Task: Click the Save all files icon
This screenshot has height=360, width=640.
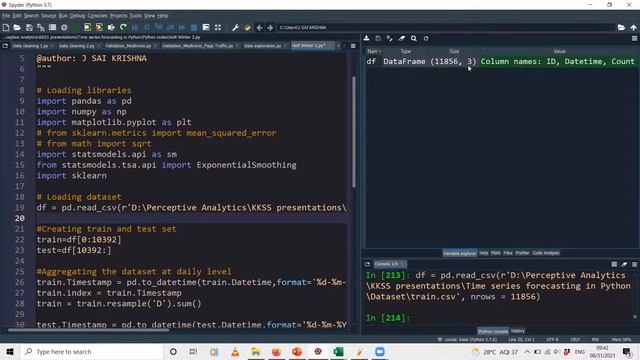Action: click(x=41, y=27)
